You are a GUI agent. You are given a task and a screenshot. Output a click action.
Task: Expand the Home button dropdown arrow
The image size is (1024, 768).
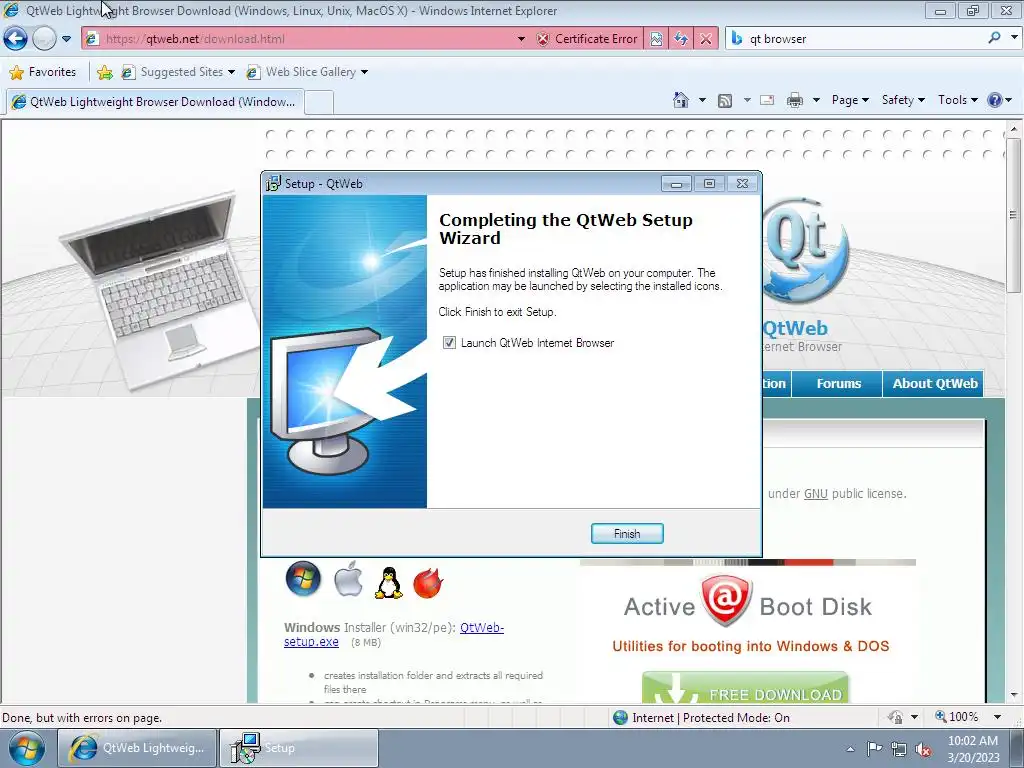[x=702, y=100]
